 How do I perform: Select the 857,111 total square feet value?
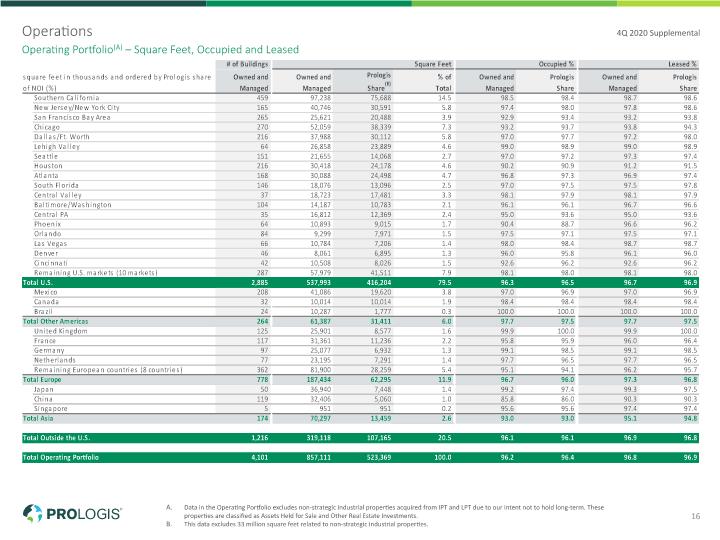click(319, 457)
